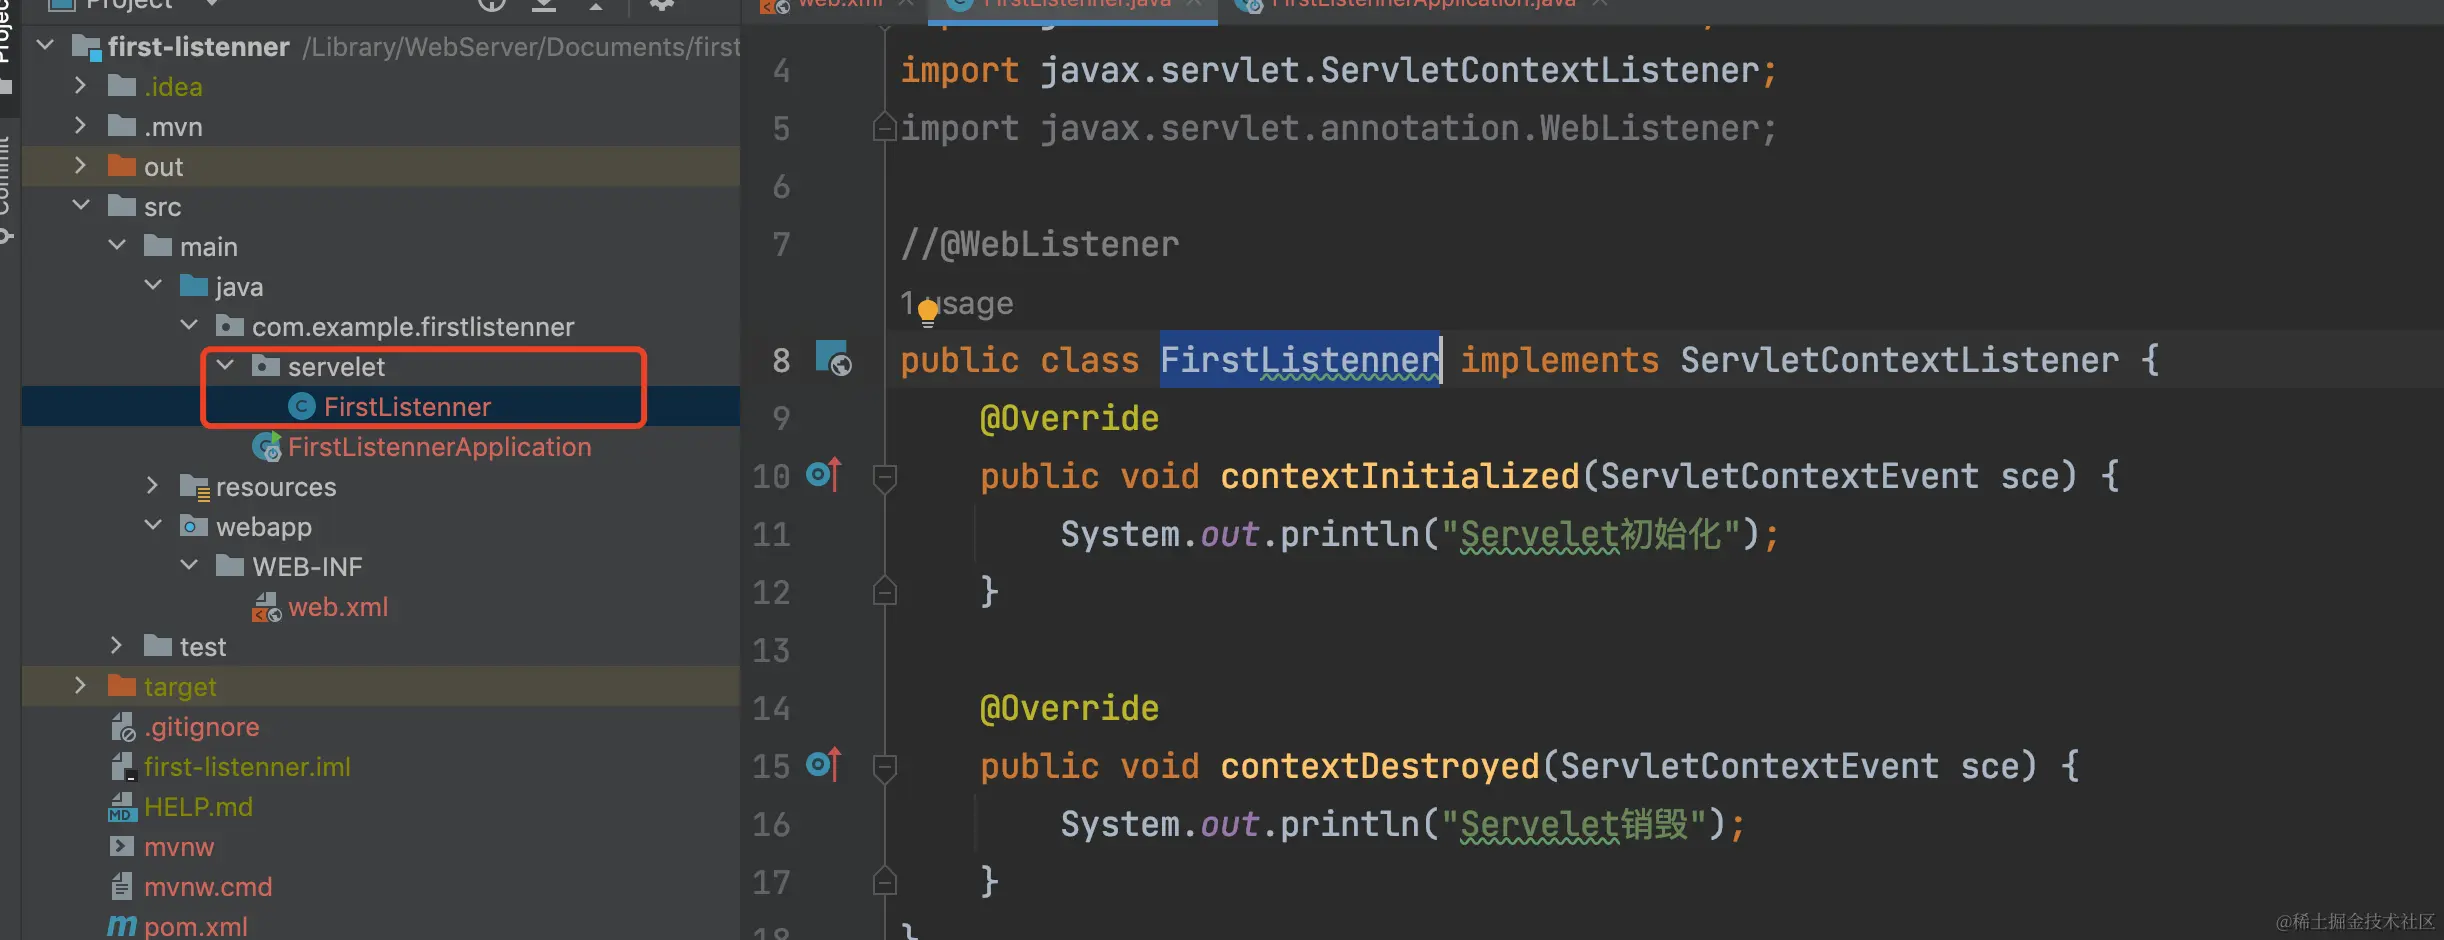The height and width of the screenshot is (940, 2444).
Task: Select the WEB-INF folder label
Action: tap(307, 567)
